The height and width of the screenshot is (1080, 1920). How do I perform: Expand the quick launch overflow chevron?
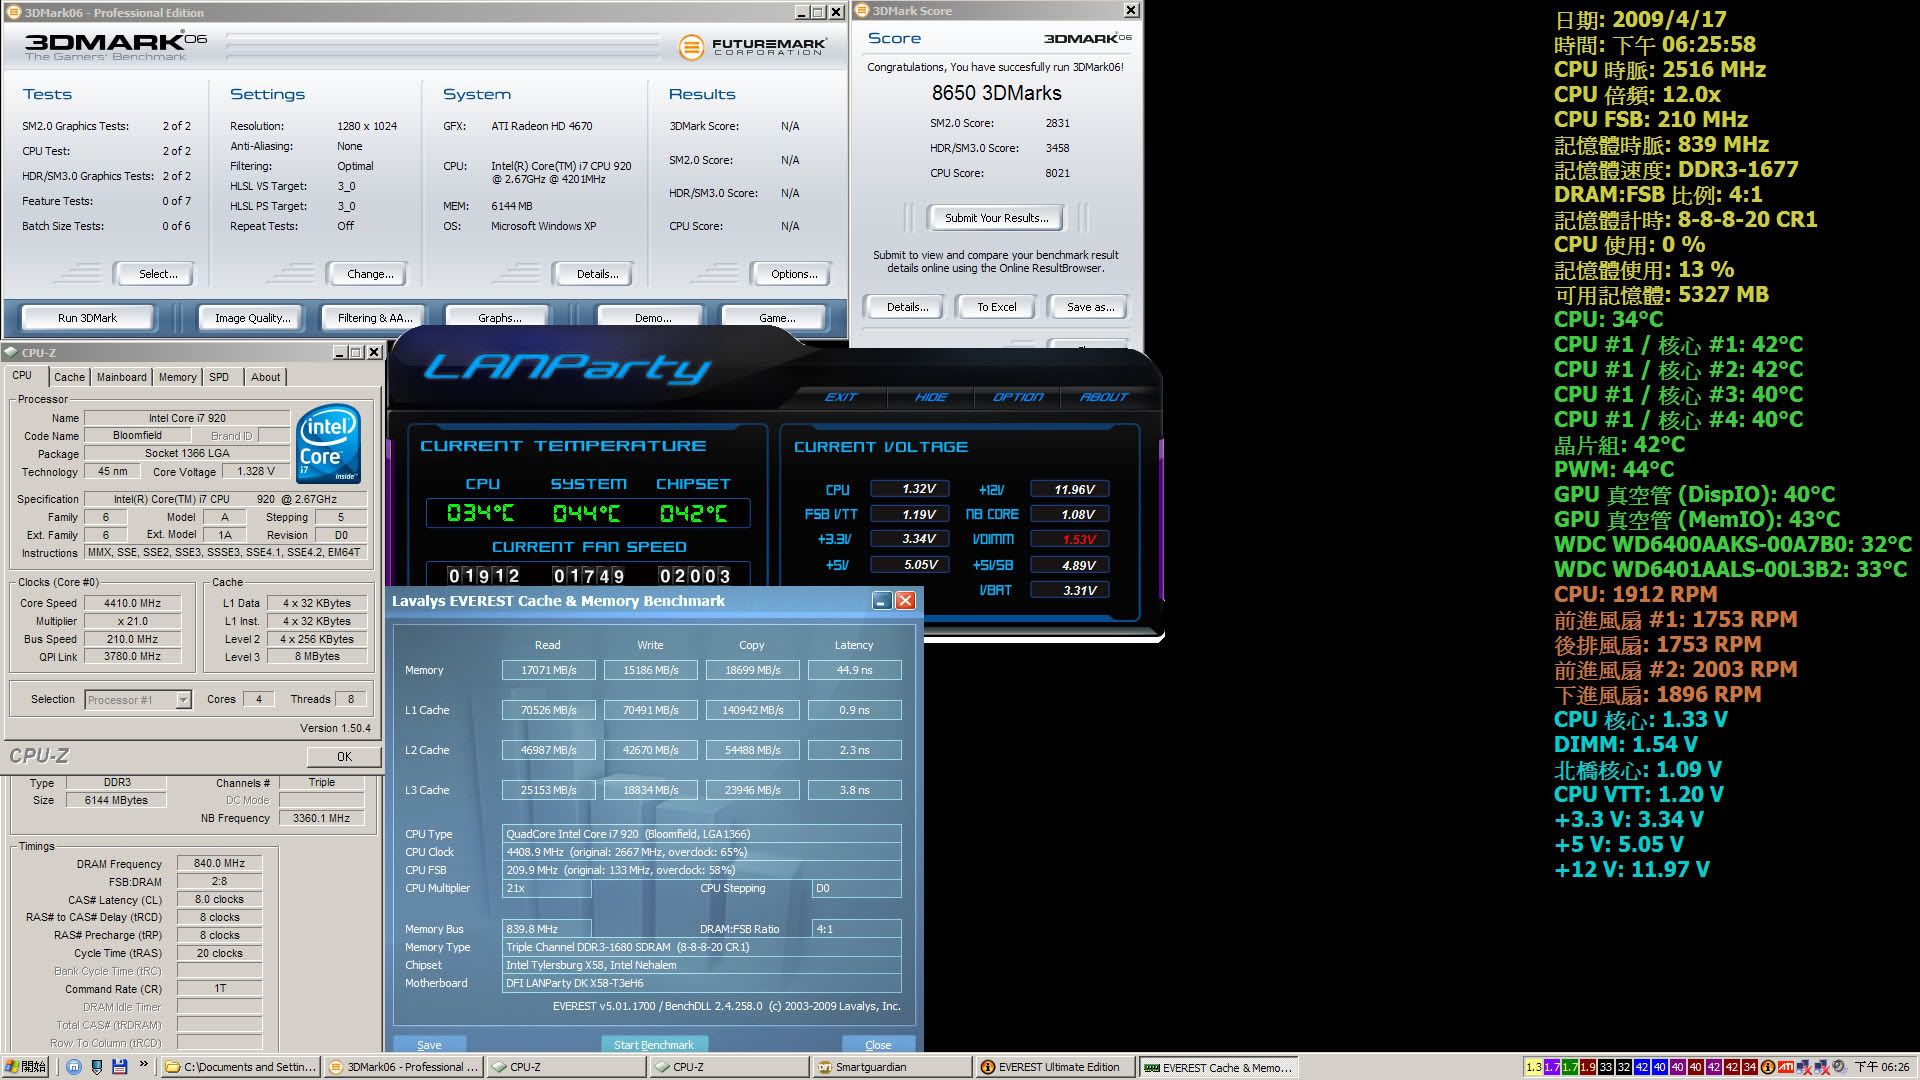pyautogui.click(x=143, y=1065)
